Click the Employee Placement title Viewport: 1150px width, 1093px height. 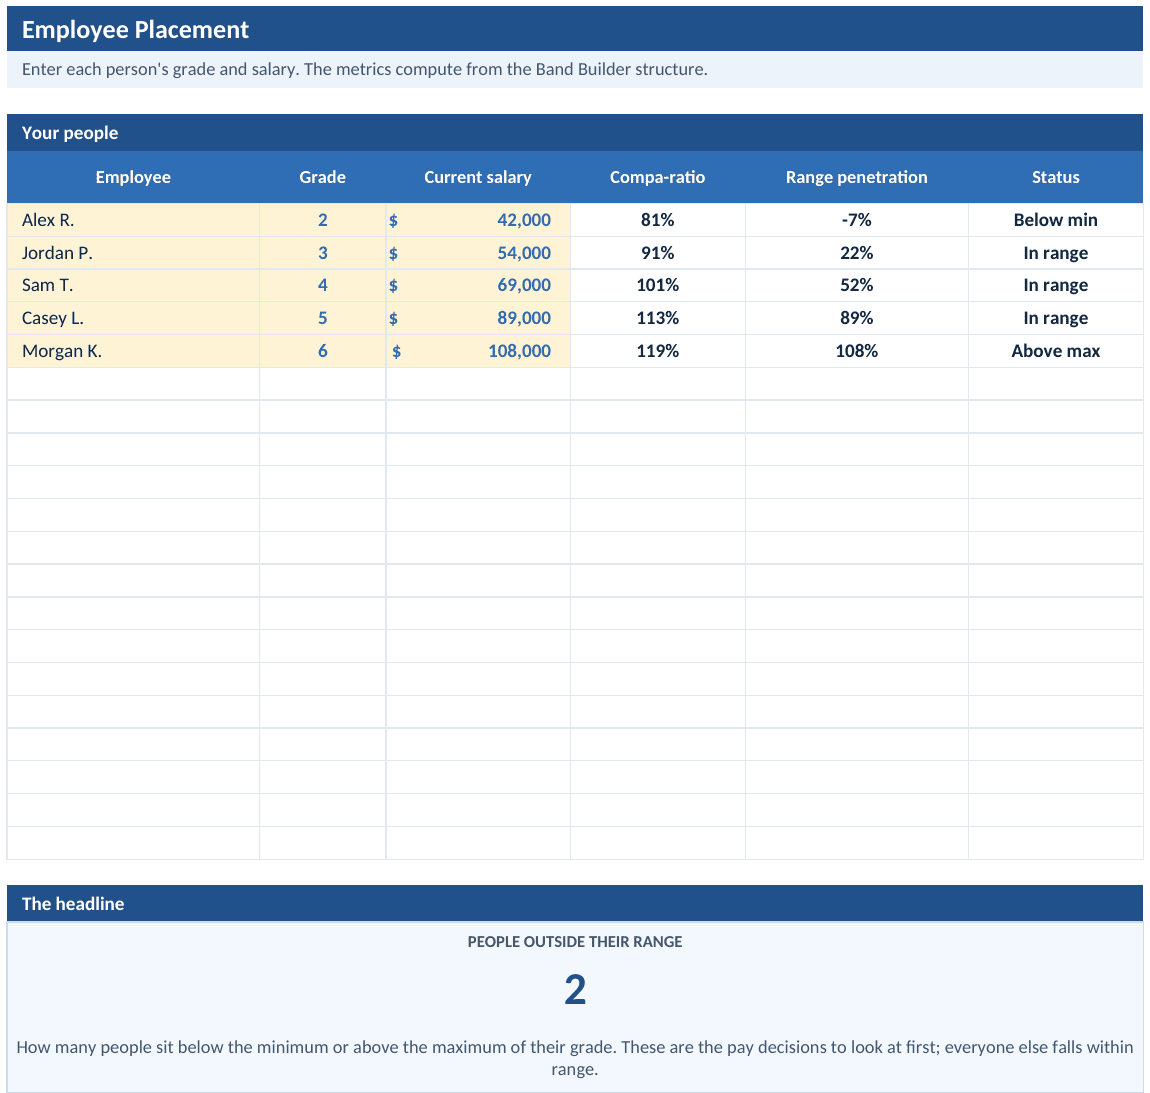coord(135,29)
